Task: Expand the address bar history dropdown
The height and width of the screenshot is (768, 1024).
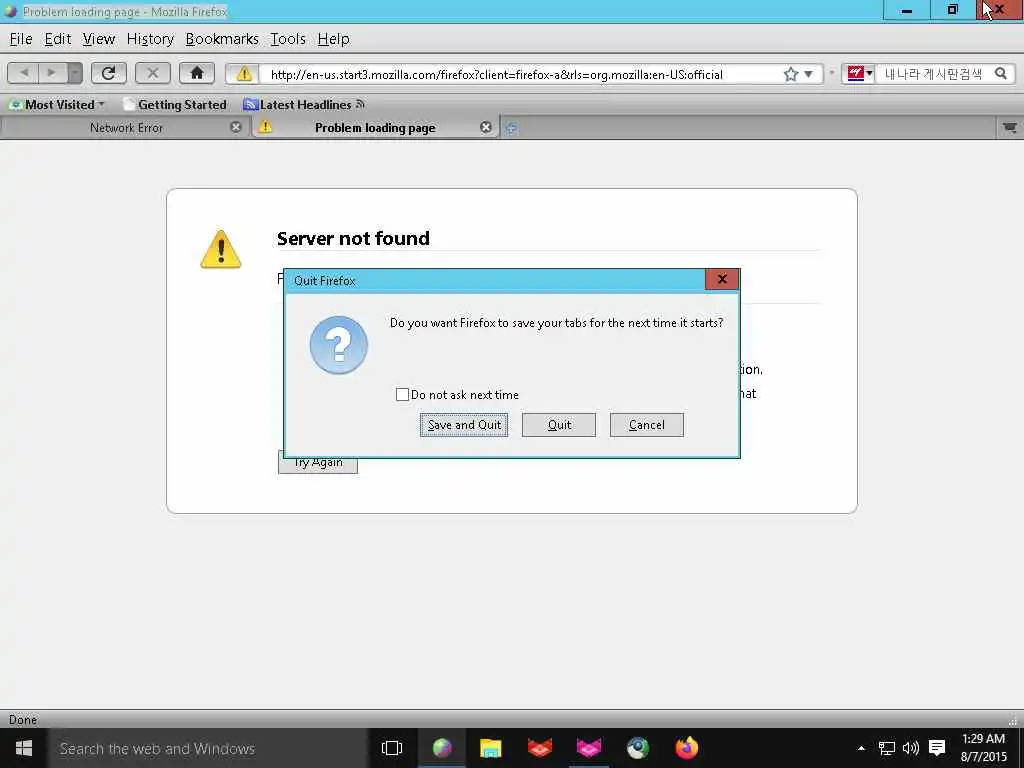Action: point(808,74)
